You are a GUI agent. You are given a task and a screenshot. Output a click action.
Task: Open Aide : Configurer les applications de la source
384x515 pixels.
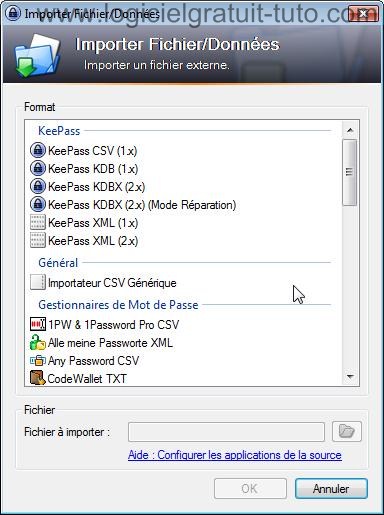[235, 455]
